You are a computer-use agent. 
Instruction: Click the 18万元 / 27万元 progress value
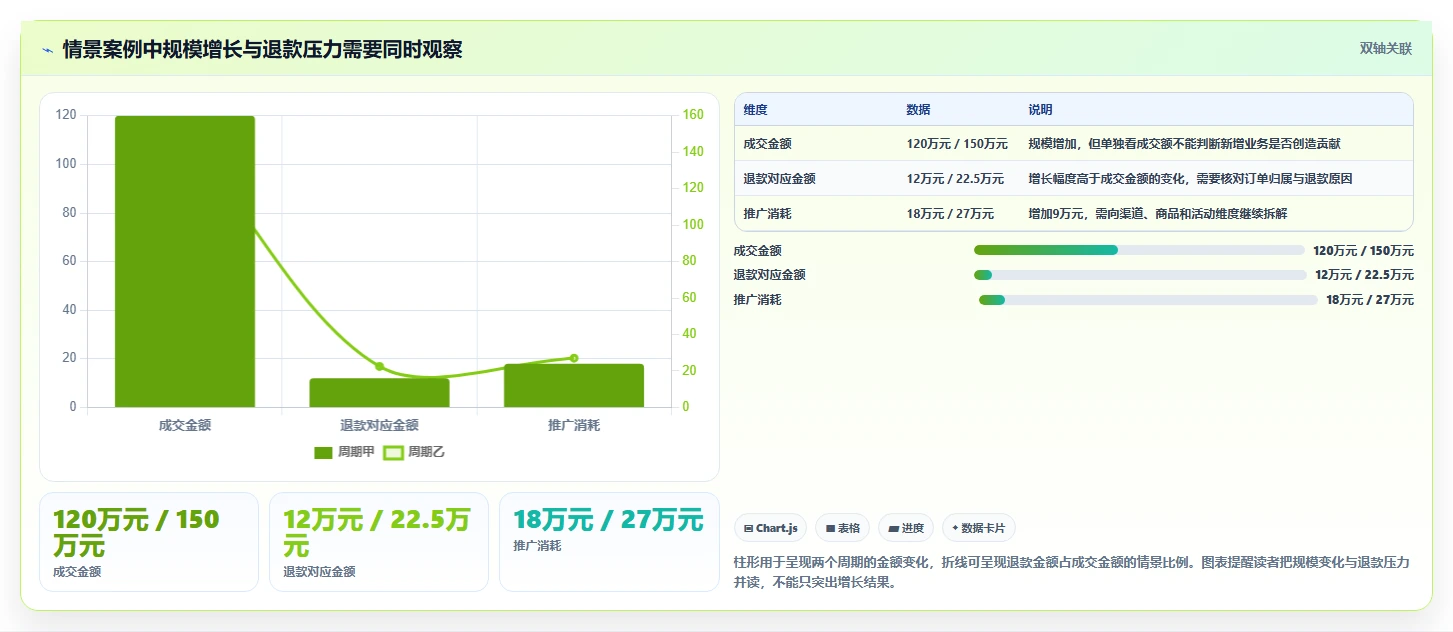(1370, 300)
